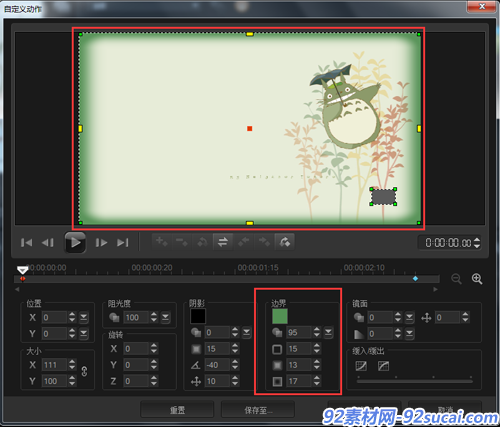Open ease options for opacity 100
This screenshot has height=427, width=500.
165,317
